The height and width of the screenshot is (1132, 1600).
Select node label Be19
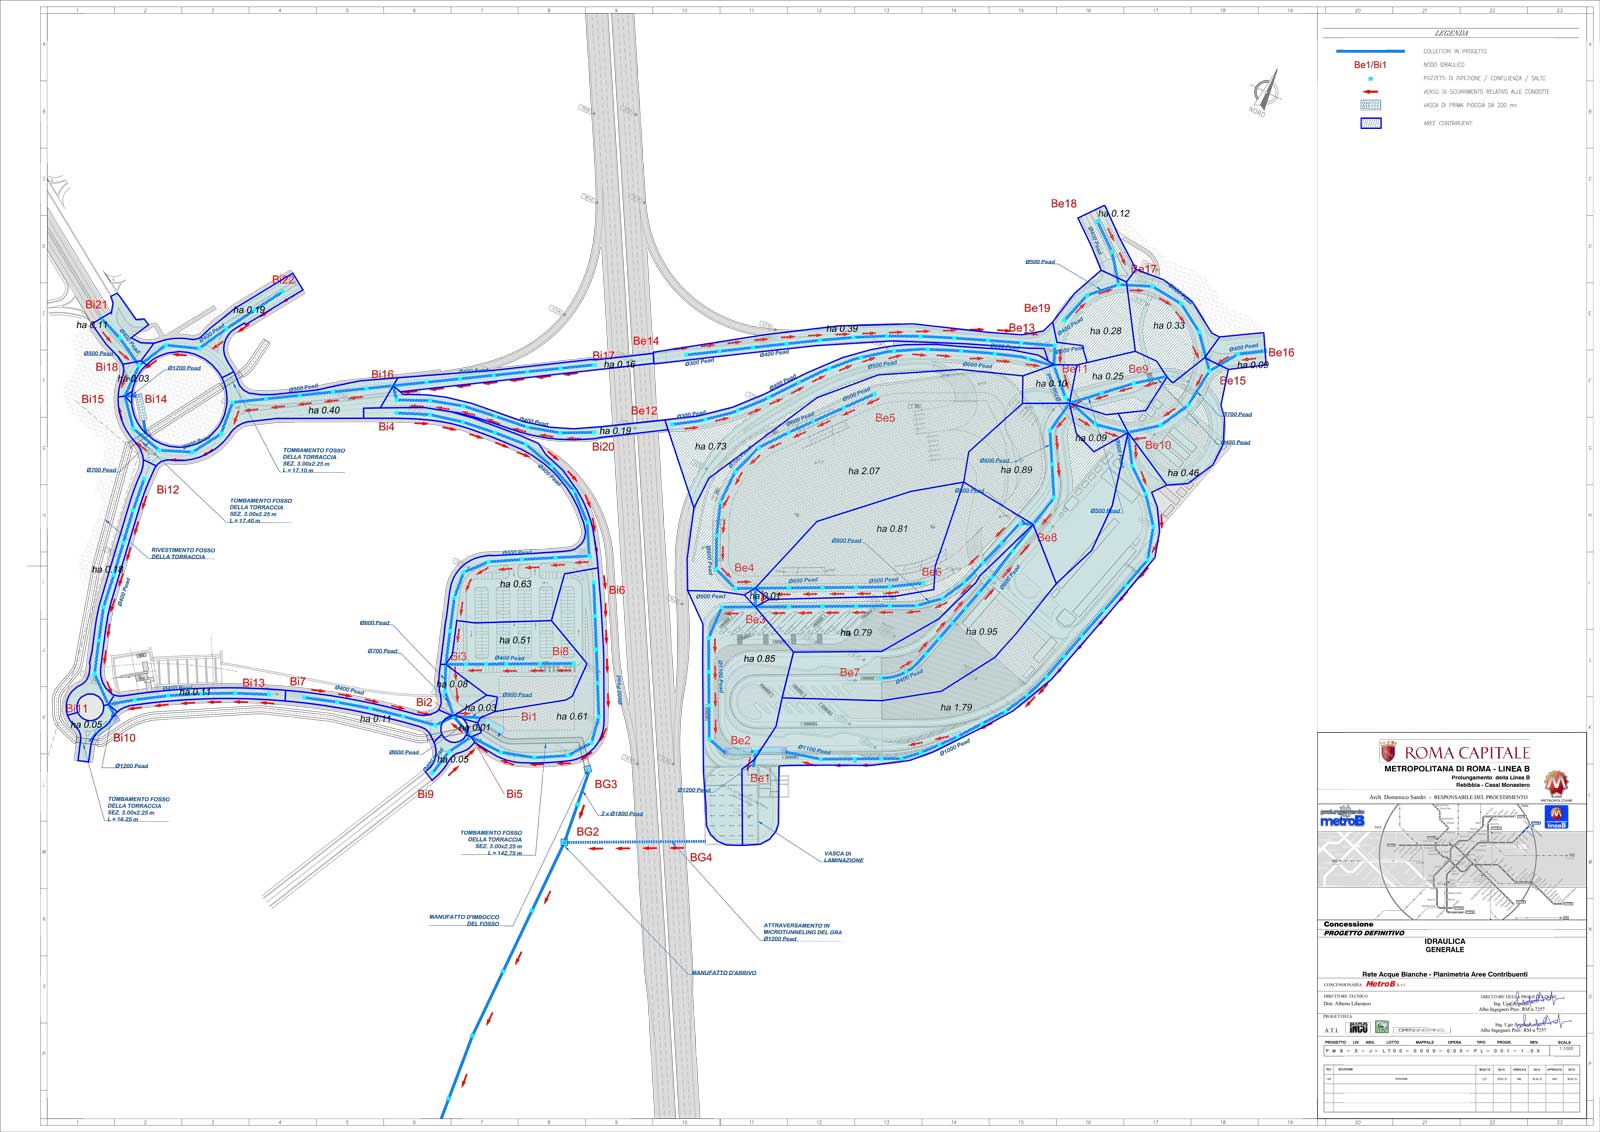1037,309
